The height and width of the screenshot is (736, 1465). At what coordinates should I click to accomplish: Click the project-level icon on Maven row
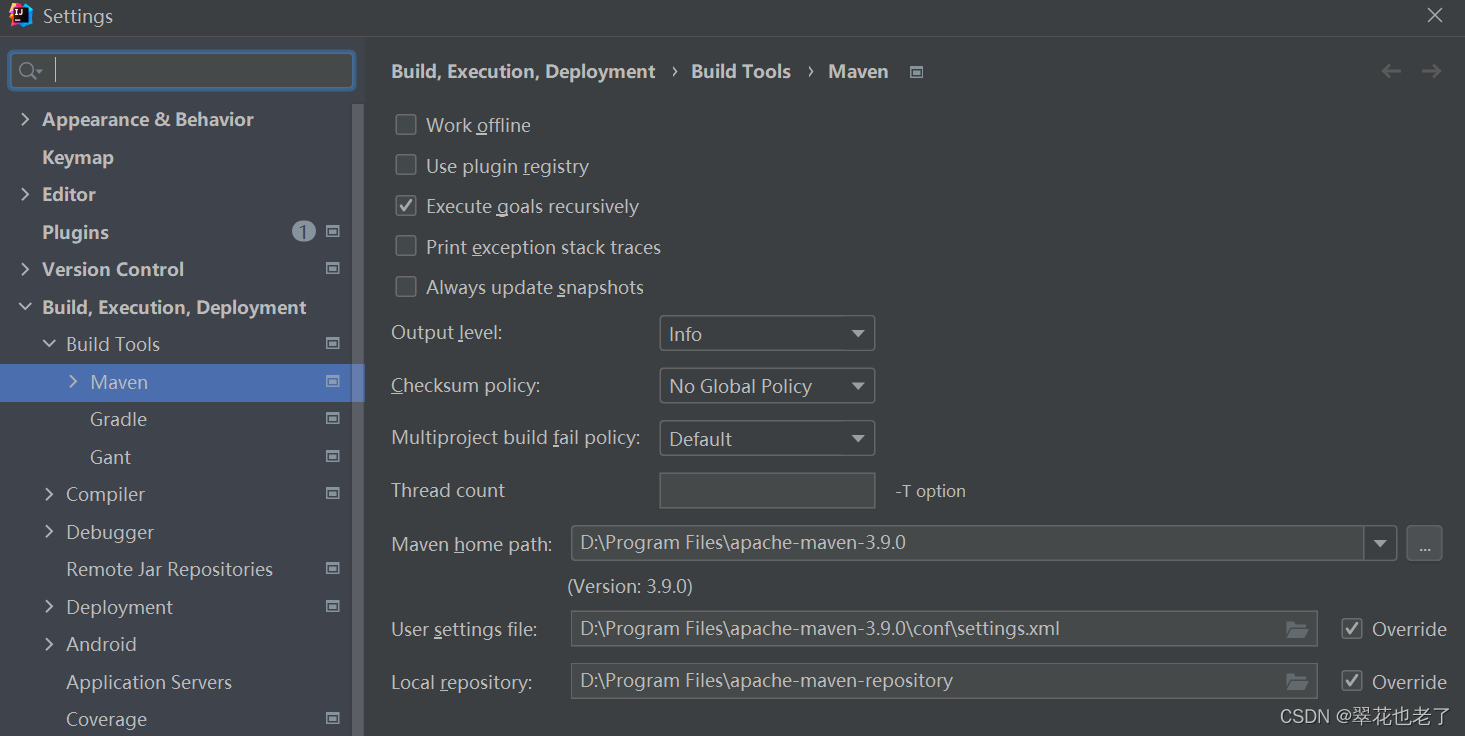pyautogui.click(x=333, y=381)
